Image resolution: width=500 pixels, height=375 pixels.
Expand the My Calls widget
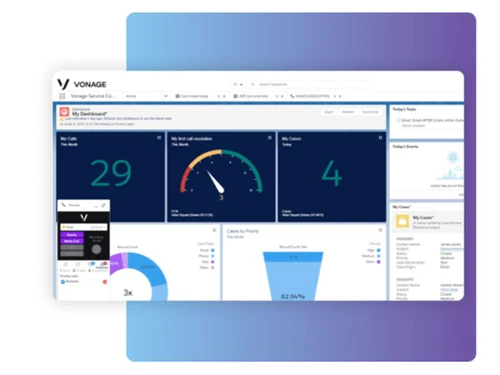159,138
